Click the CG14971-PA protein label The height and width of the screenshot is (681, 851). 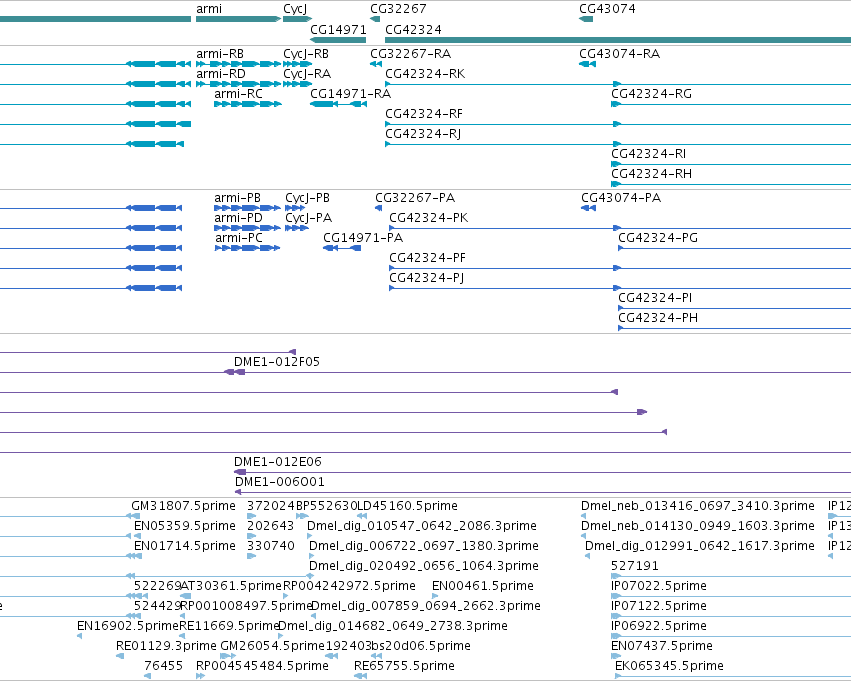[363, 238]
